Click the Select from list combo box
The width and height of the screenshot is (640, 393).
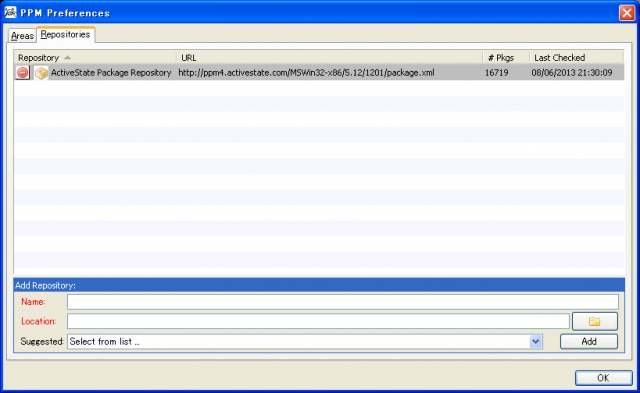tap(305, 342)
